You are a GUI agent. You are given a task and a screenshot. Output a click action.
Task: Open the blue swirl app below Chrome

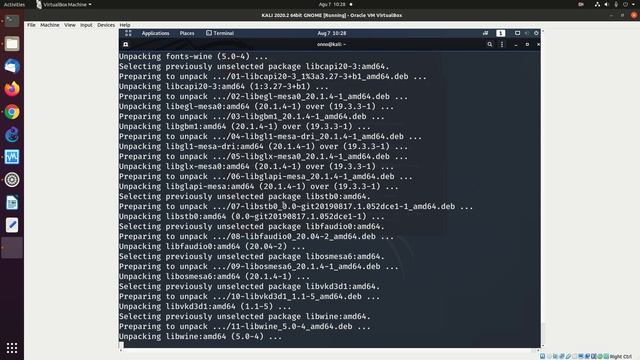click(12, 134)
